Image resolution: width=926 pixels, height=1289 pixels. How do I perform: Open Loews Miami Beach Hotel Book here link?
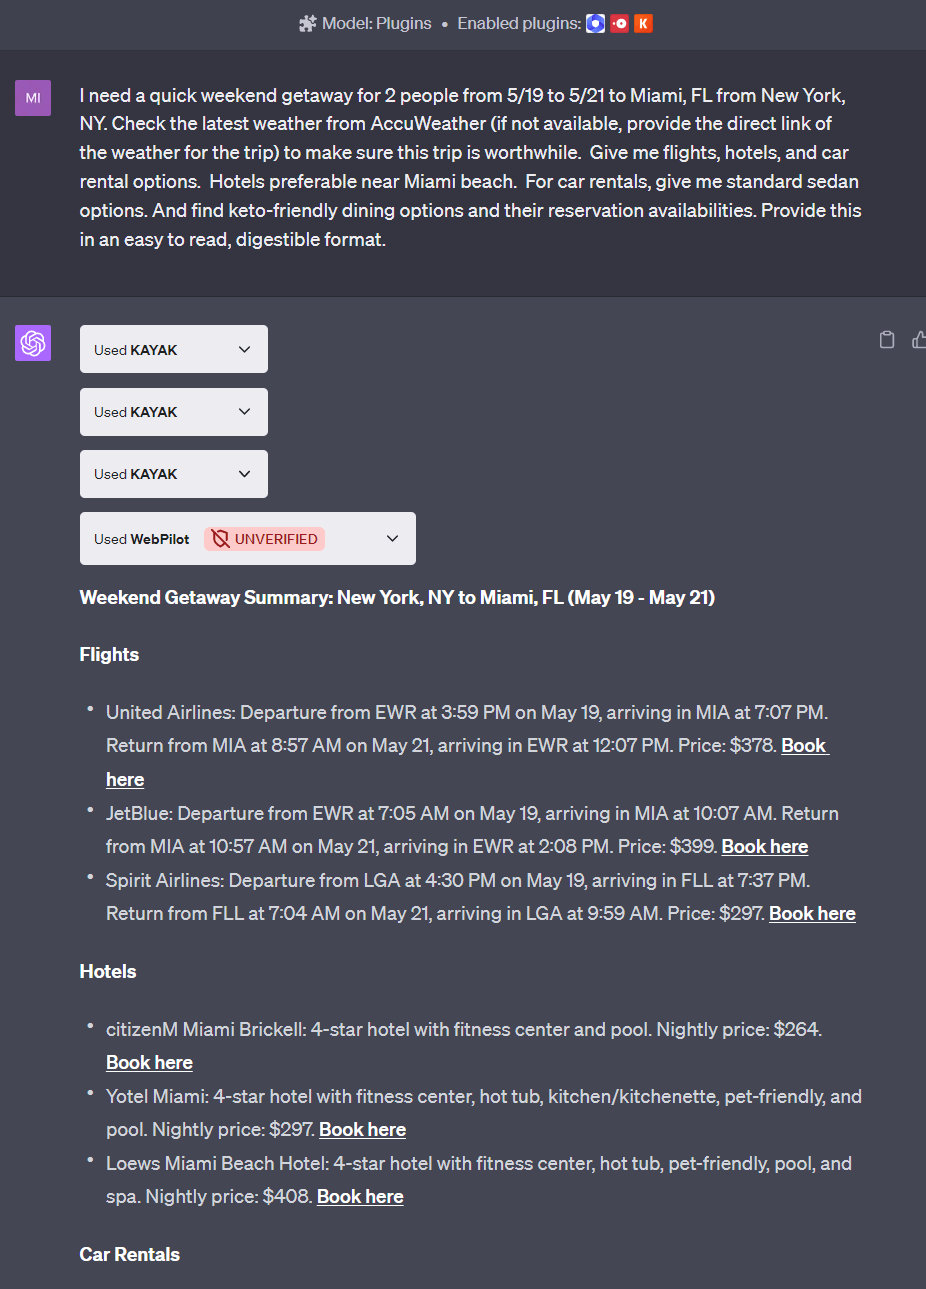coord(360,1197)
